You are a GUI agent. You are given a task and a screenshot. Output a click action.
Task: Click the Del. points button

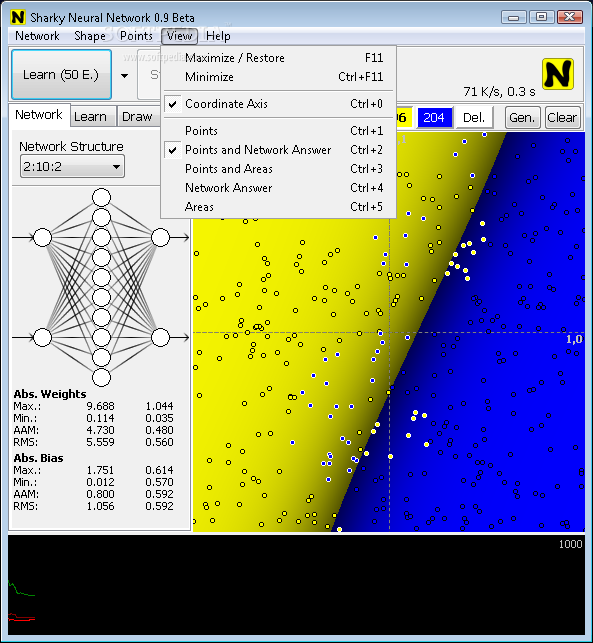tap(474, 118)
